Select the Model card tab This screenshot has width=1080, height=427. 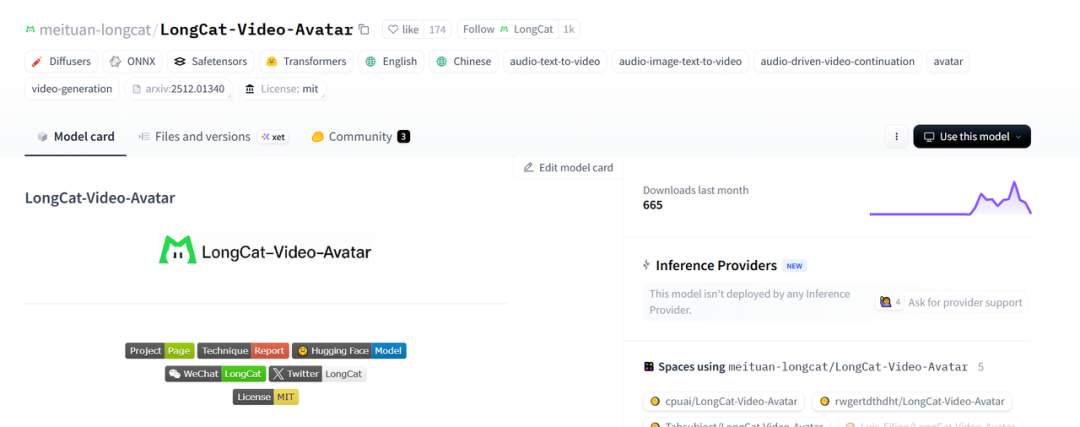(x=76, y=137)
